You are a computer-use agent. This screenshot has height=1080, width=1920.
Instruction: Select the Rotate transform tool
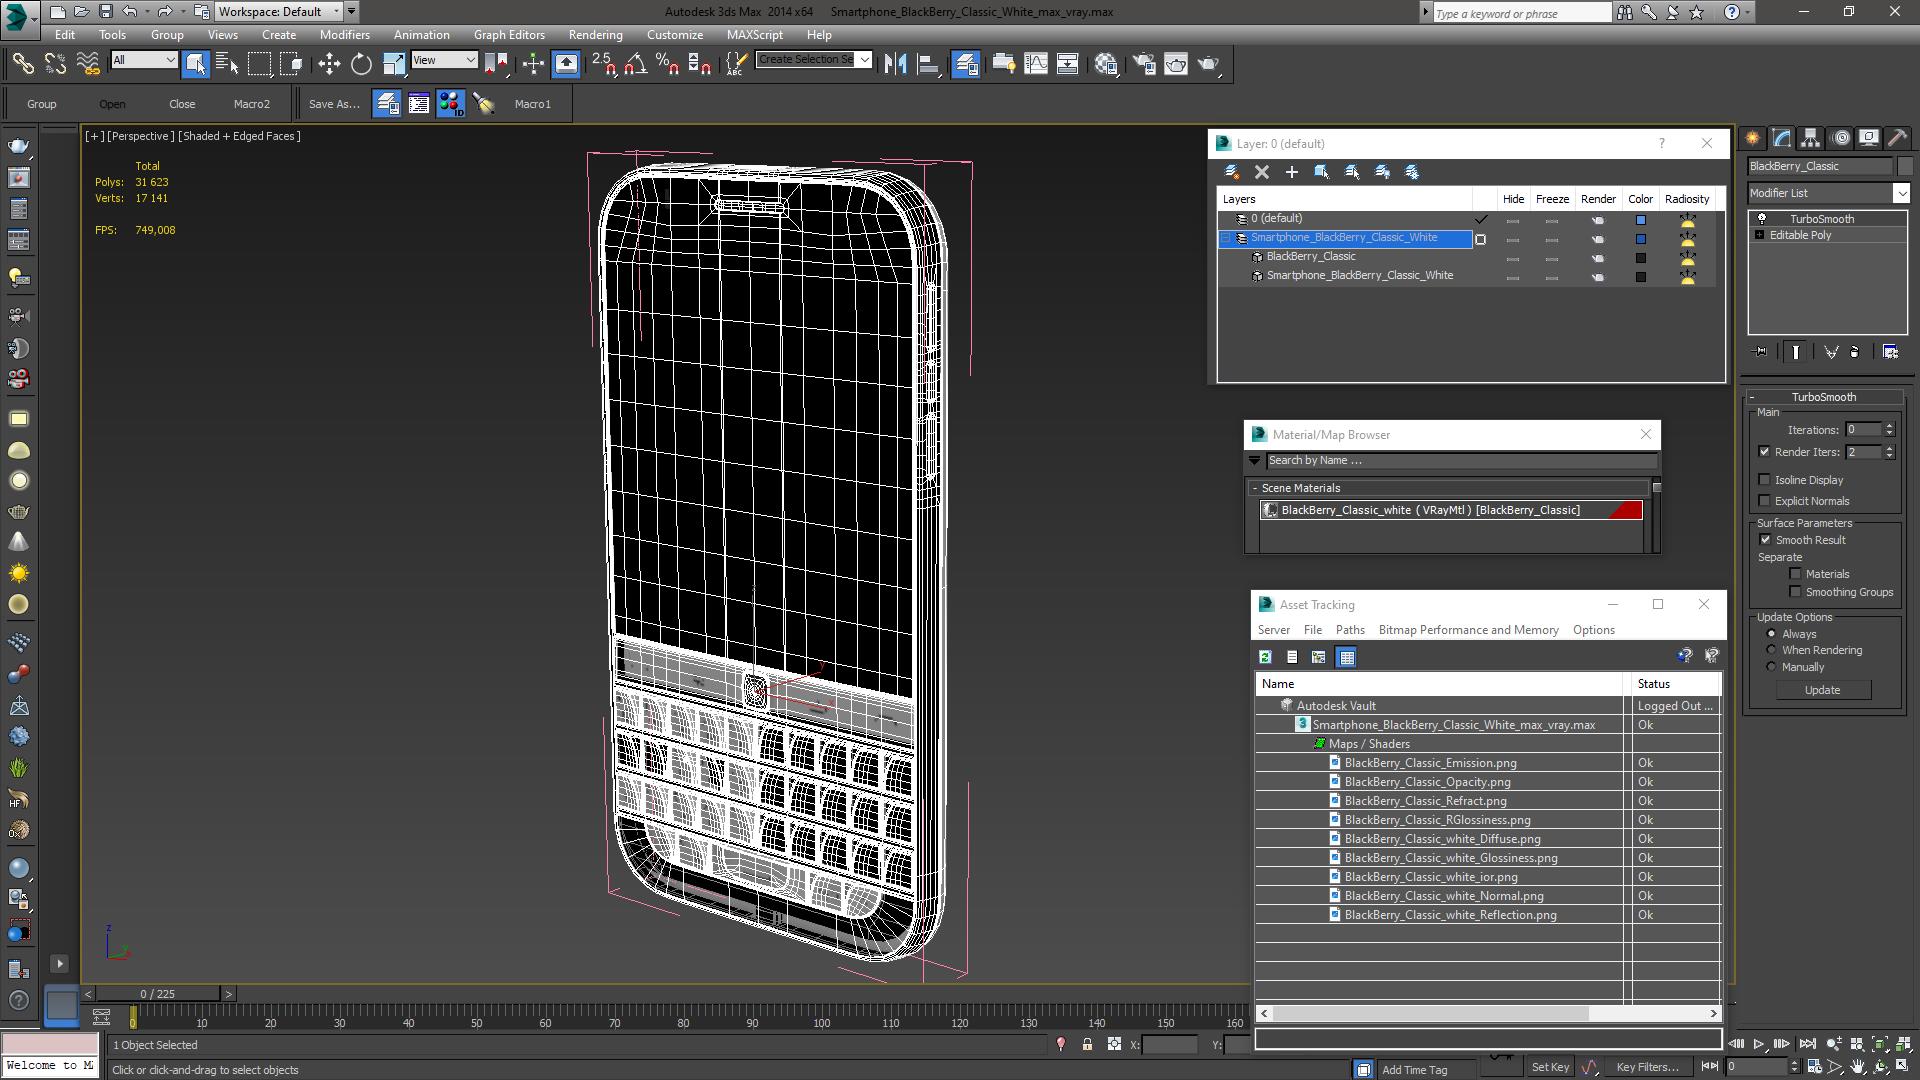(x=361, y=64)
